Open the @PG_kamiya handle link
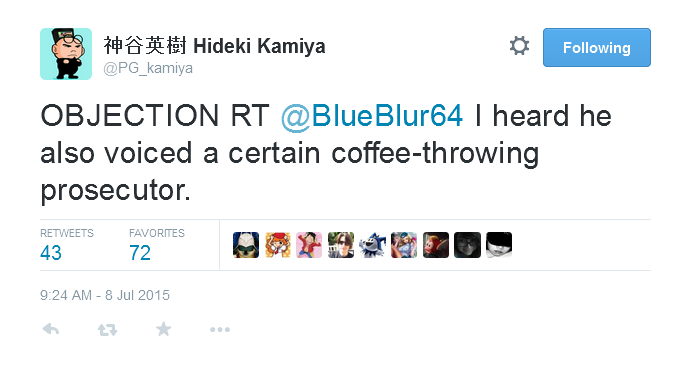 (x=148, y=68)
